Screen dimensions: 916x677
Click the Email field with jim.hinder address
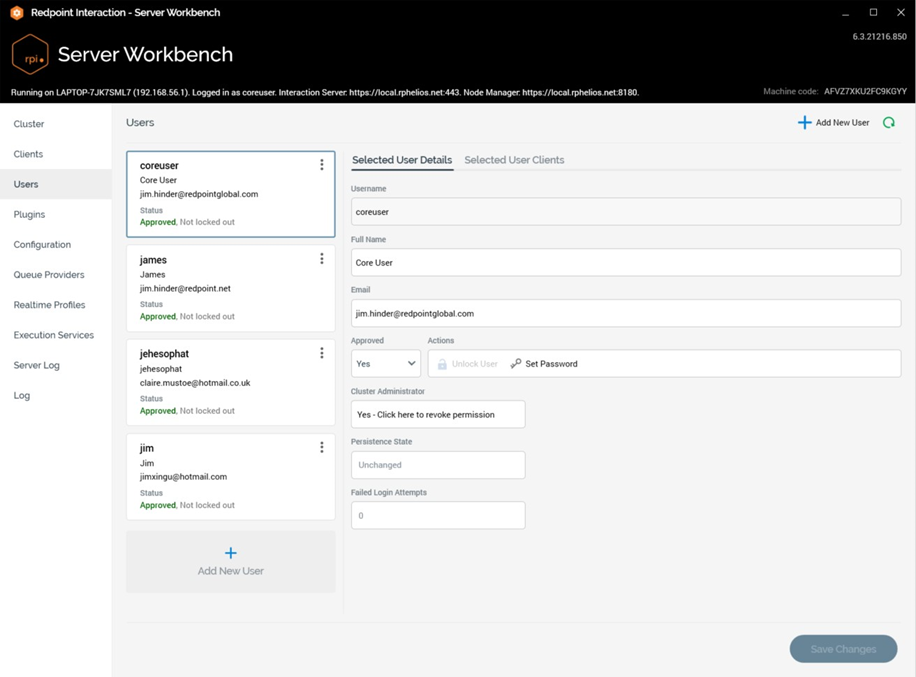(626, 313)
